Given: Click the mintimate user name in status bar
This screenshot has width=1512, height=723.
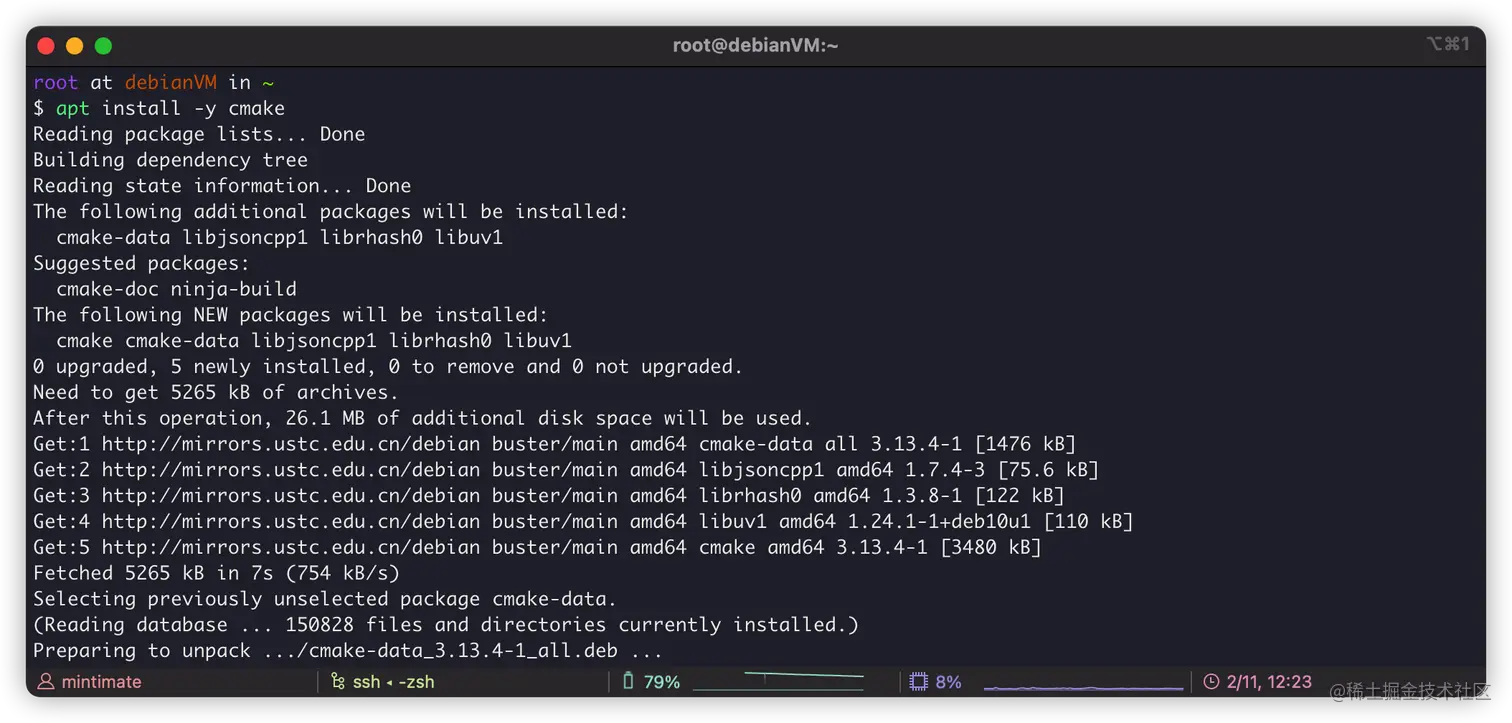Looking at the screenshot, I should pyautogui.click(x=101, y=682).
